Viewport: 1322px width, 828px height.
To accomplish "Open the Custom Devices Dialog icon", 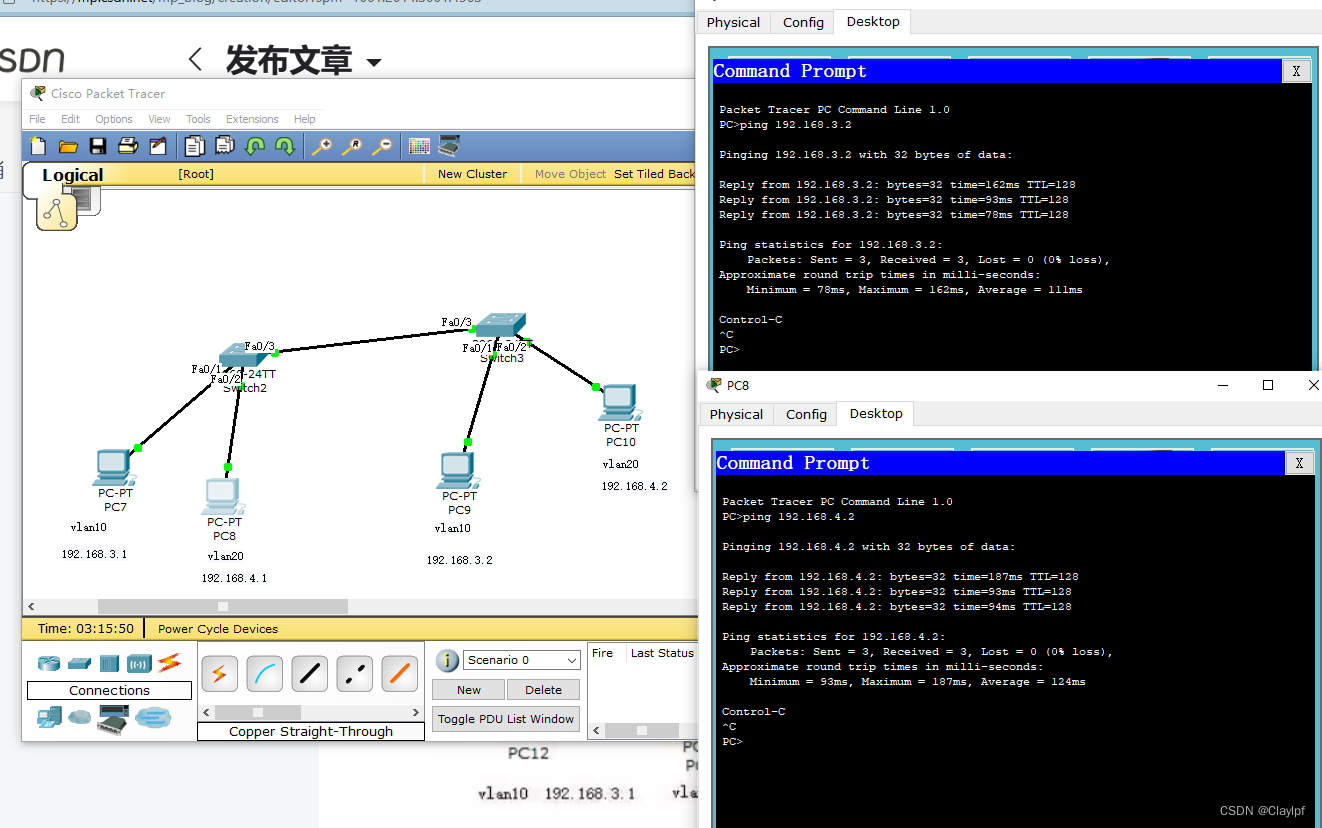I will click(449, 146).
